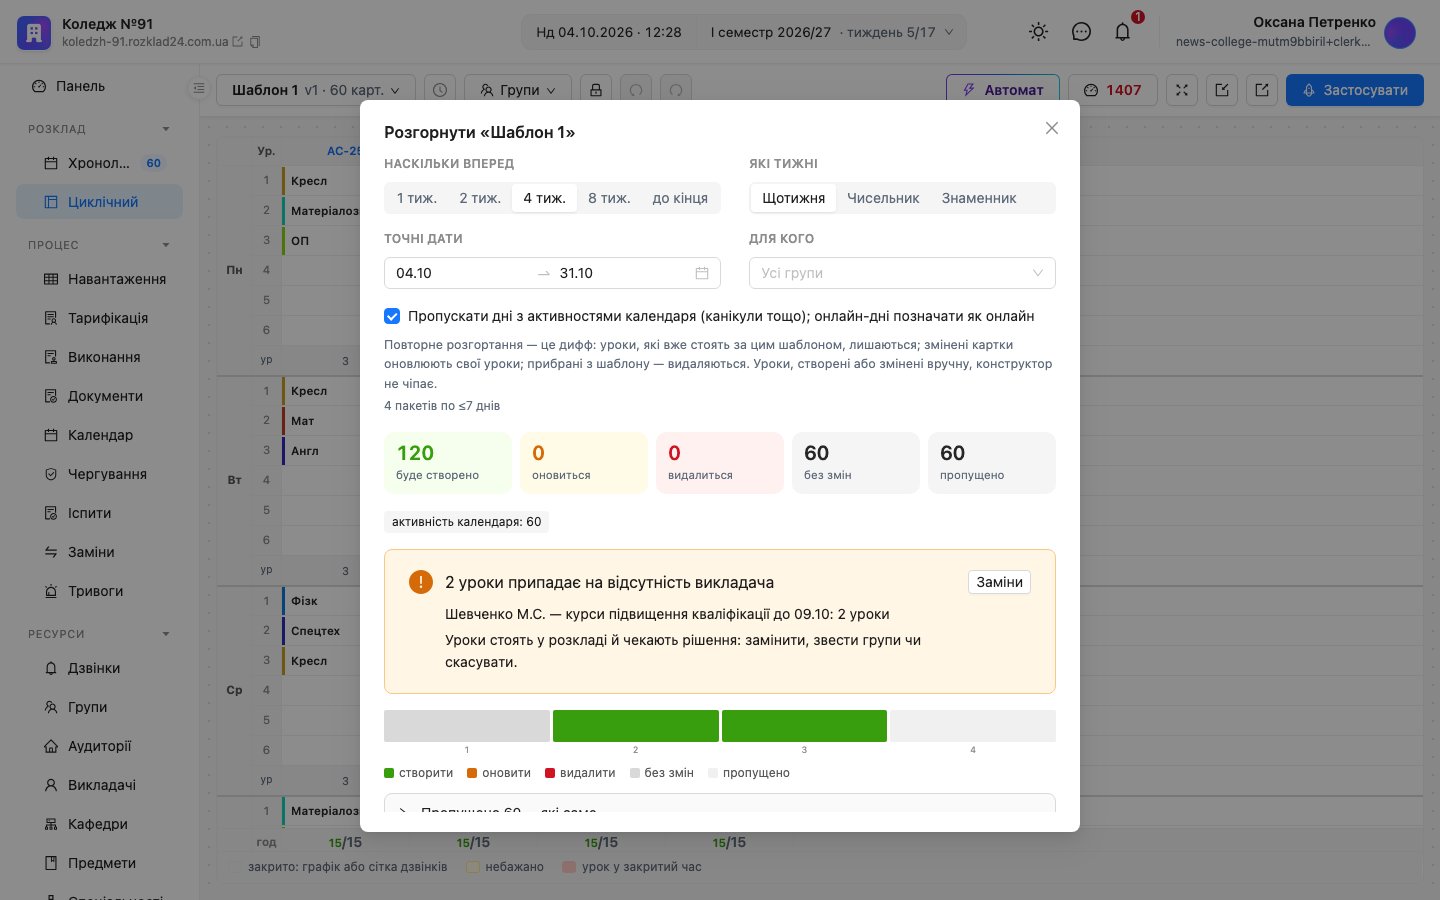Image resolution: width=1440 pixels, height=900 pixels.
Task: Open the «Усі групи» dropdown
Action: [902, 273]
